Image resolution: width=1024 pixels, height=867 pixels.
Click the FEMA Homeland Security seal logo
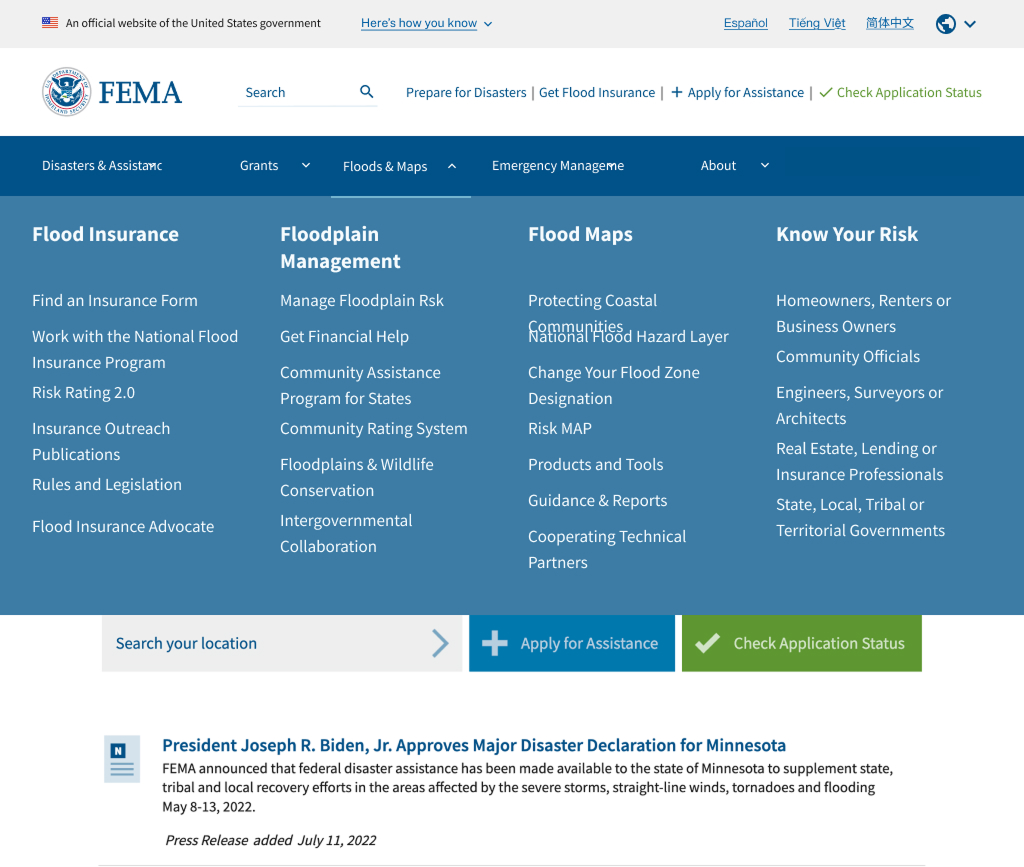point(67,92)
